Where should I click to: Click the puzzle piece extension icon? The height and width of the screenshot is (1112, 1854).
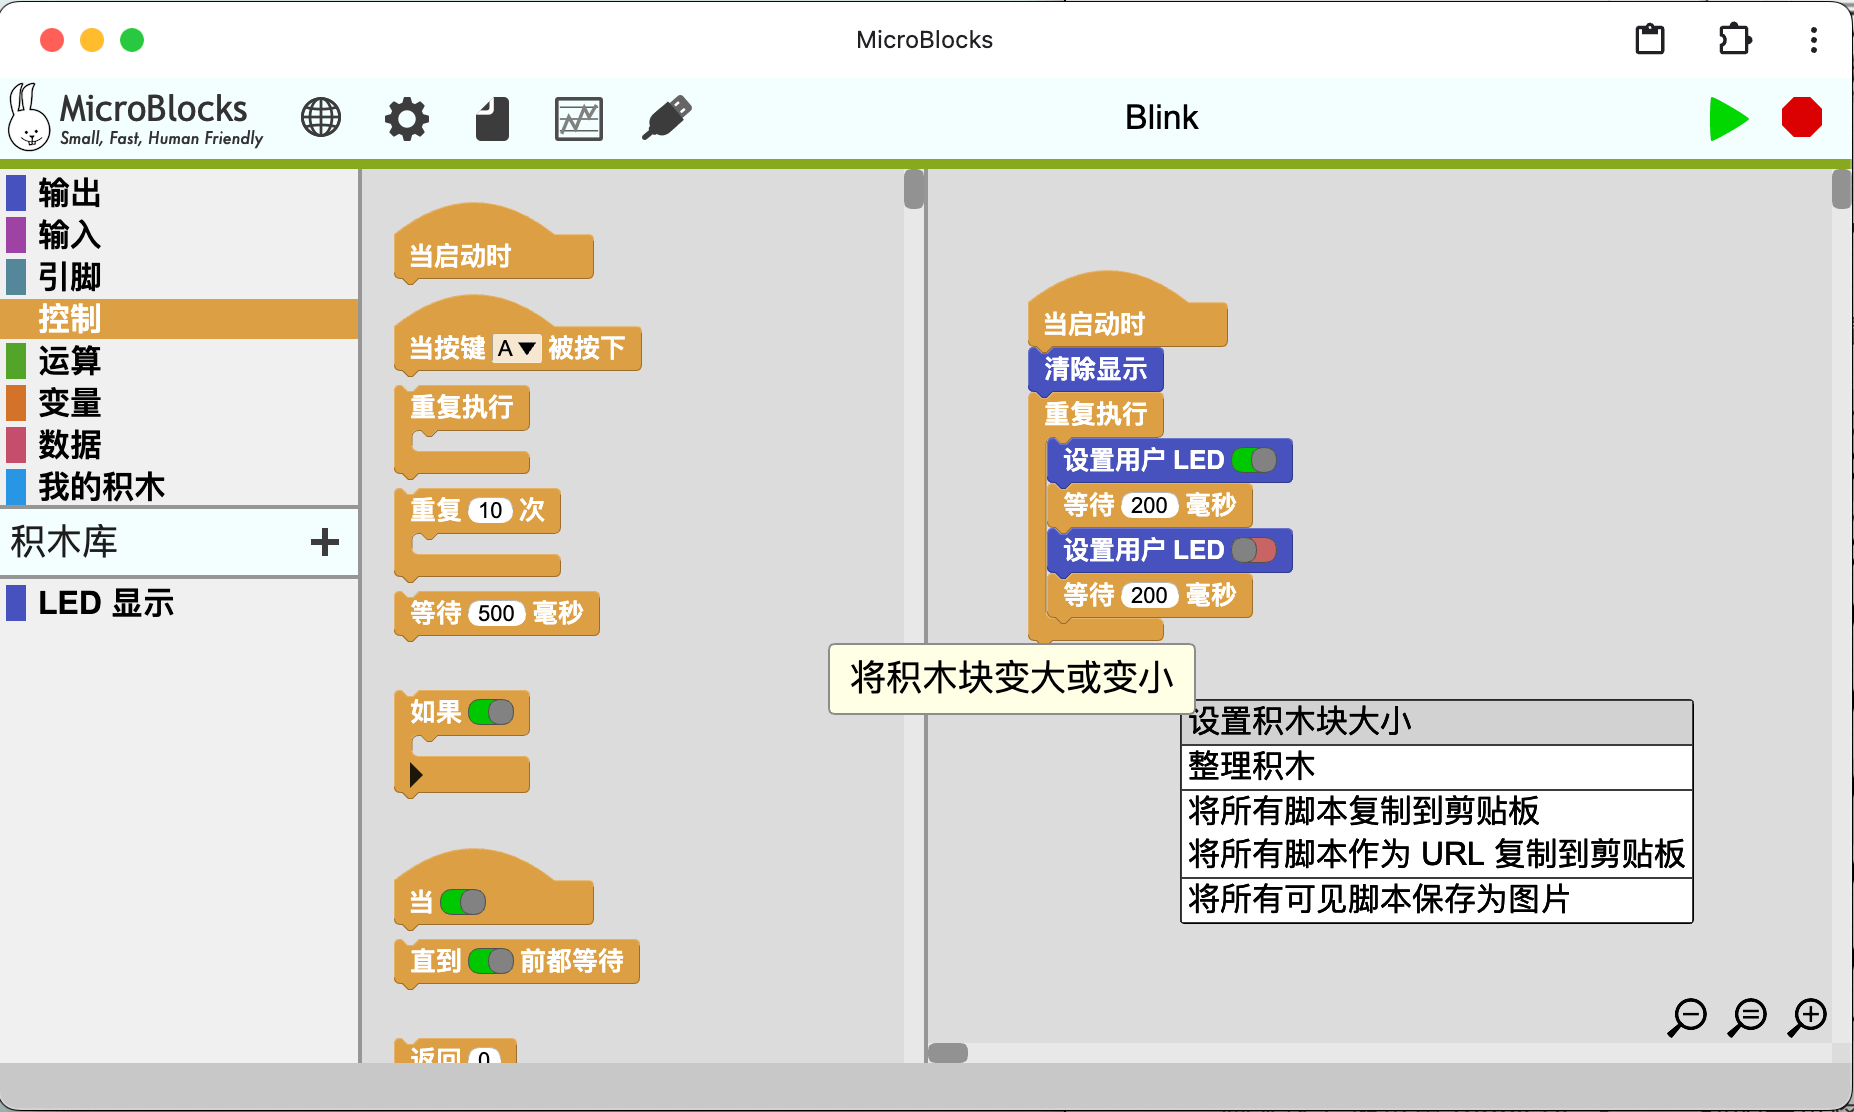(x=1734, y=40)
